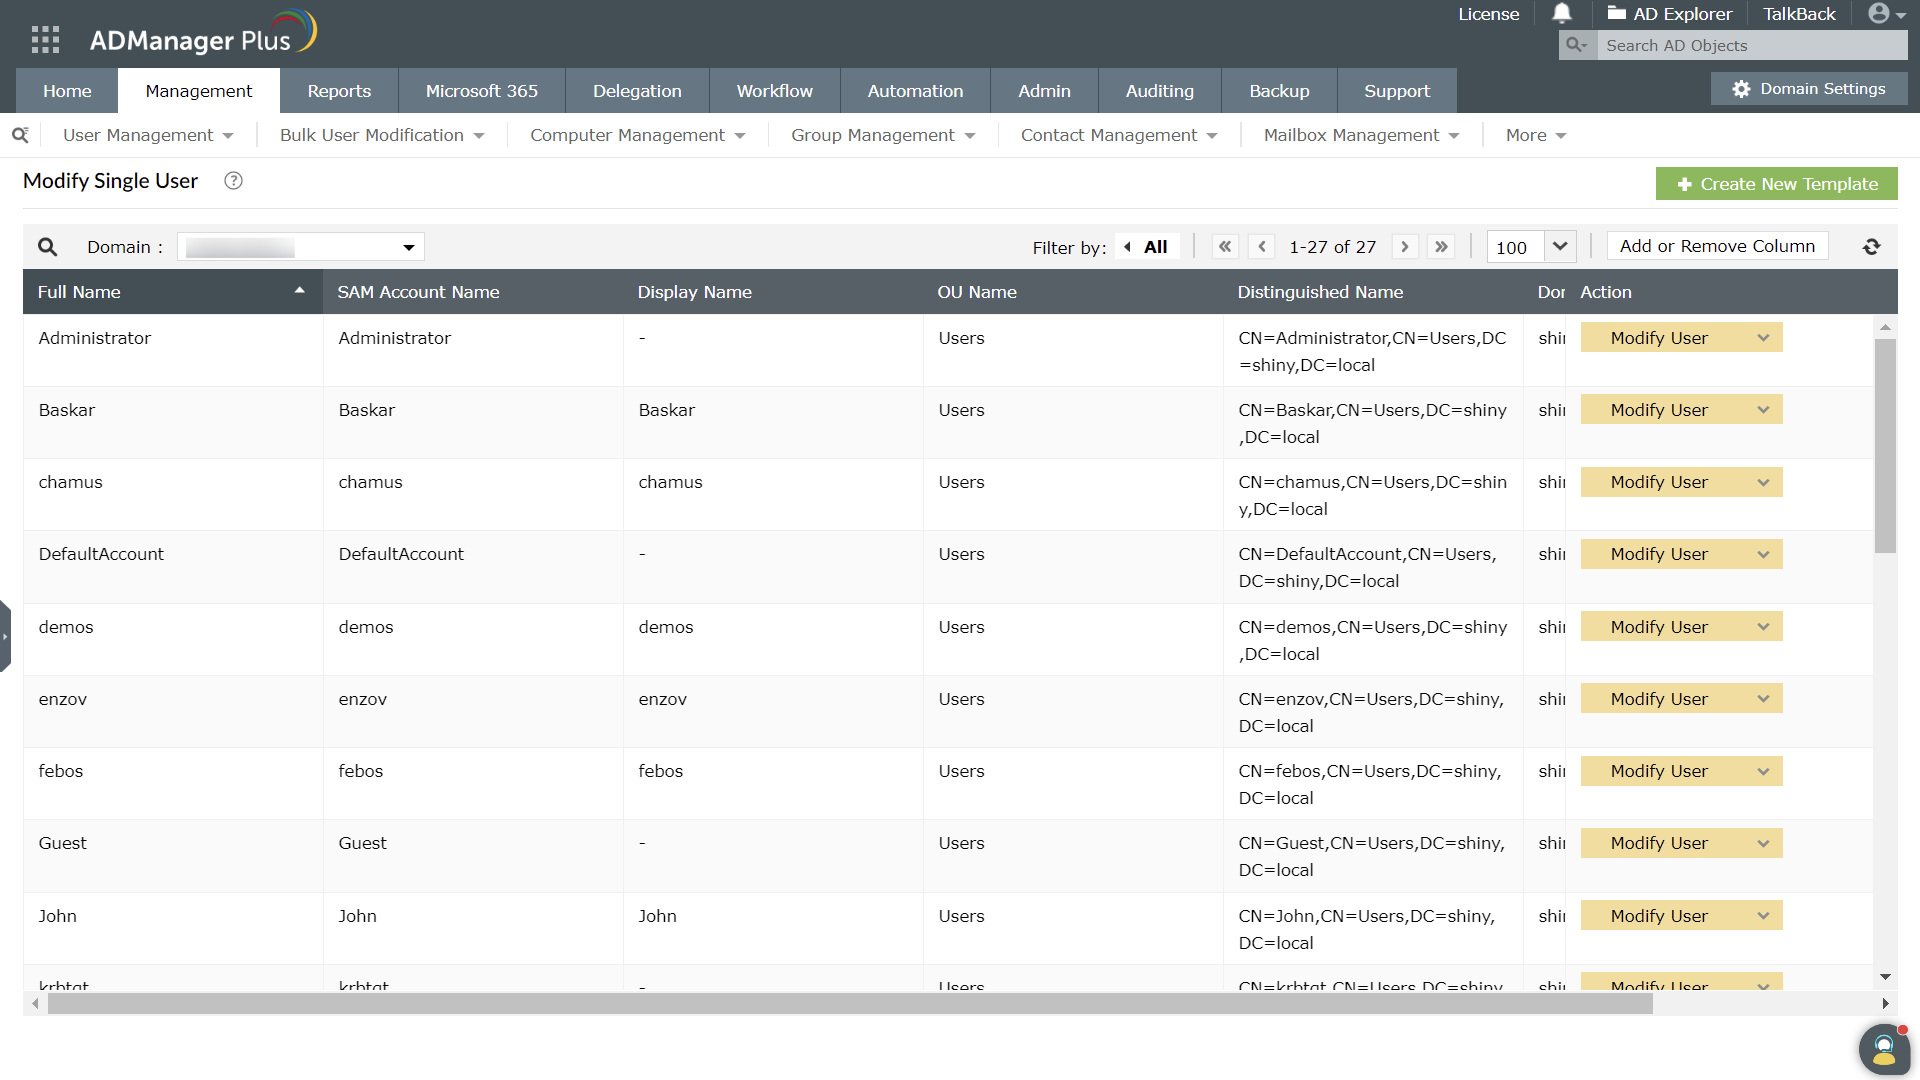1920x1080 pixels.
Task: Click the help question mark icon
Action: [233, 181]
